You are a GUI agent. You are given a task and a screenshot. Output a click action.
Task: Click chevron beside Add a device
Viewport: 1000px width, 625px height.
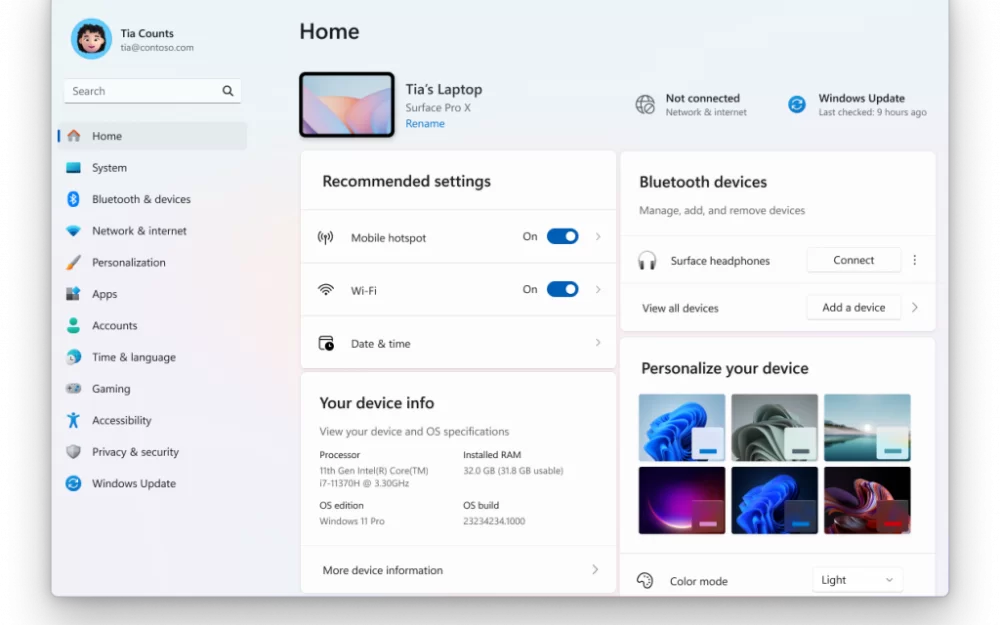tap(915, 307)
